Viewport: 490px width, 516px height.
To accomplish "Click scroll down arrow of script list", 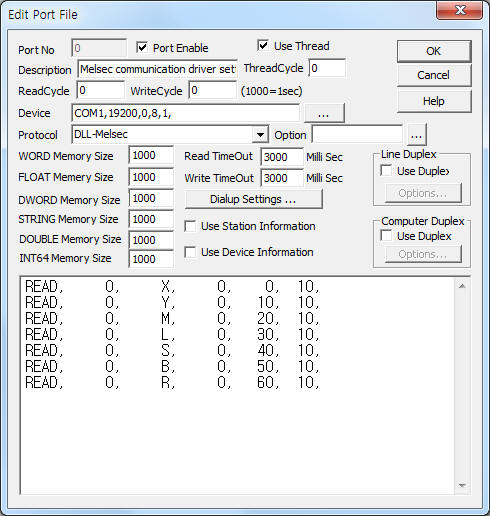I will [x=462, y=485].
